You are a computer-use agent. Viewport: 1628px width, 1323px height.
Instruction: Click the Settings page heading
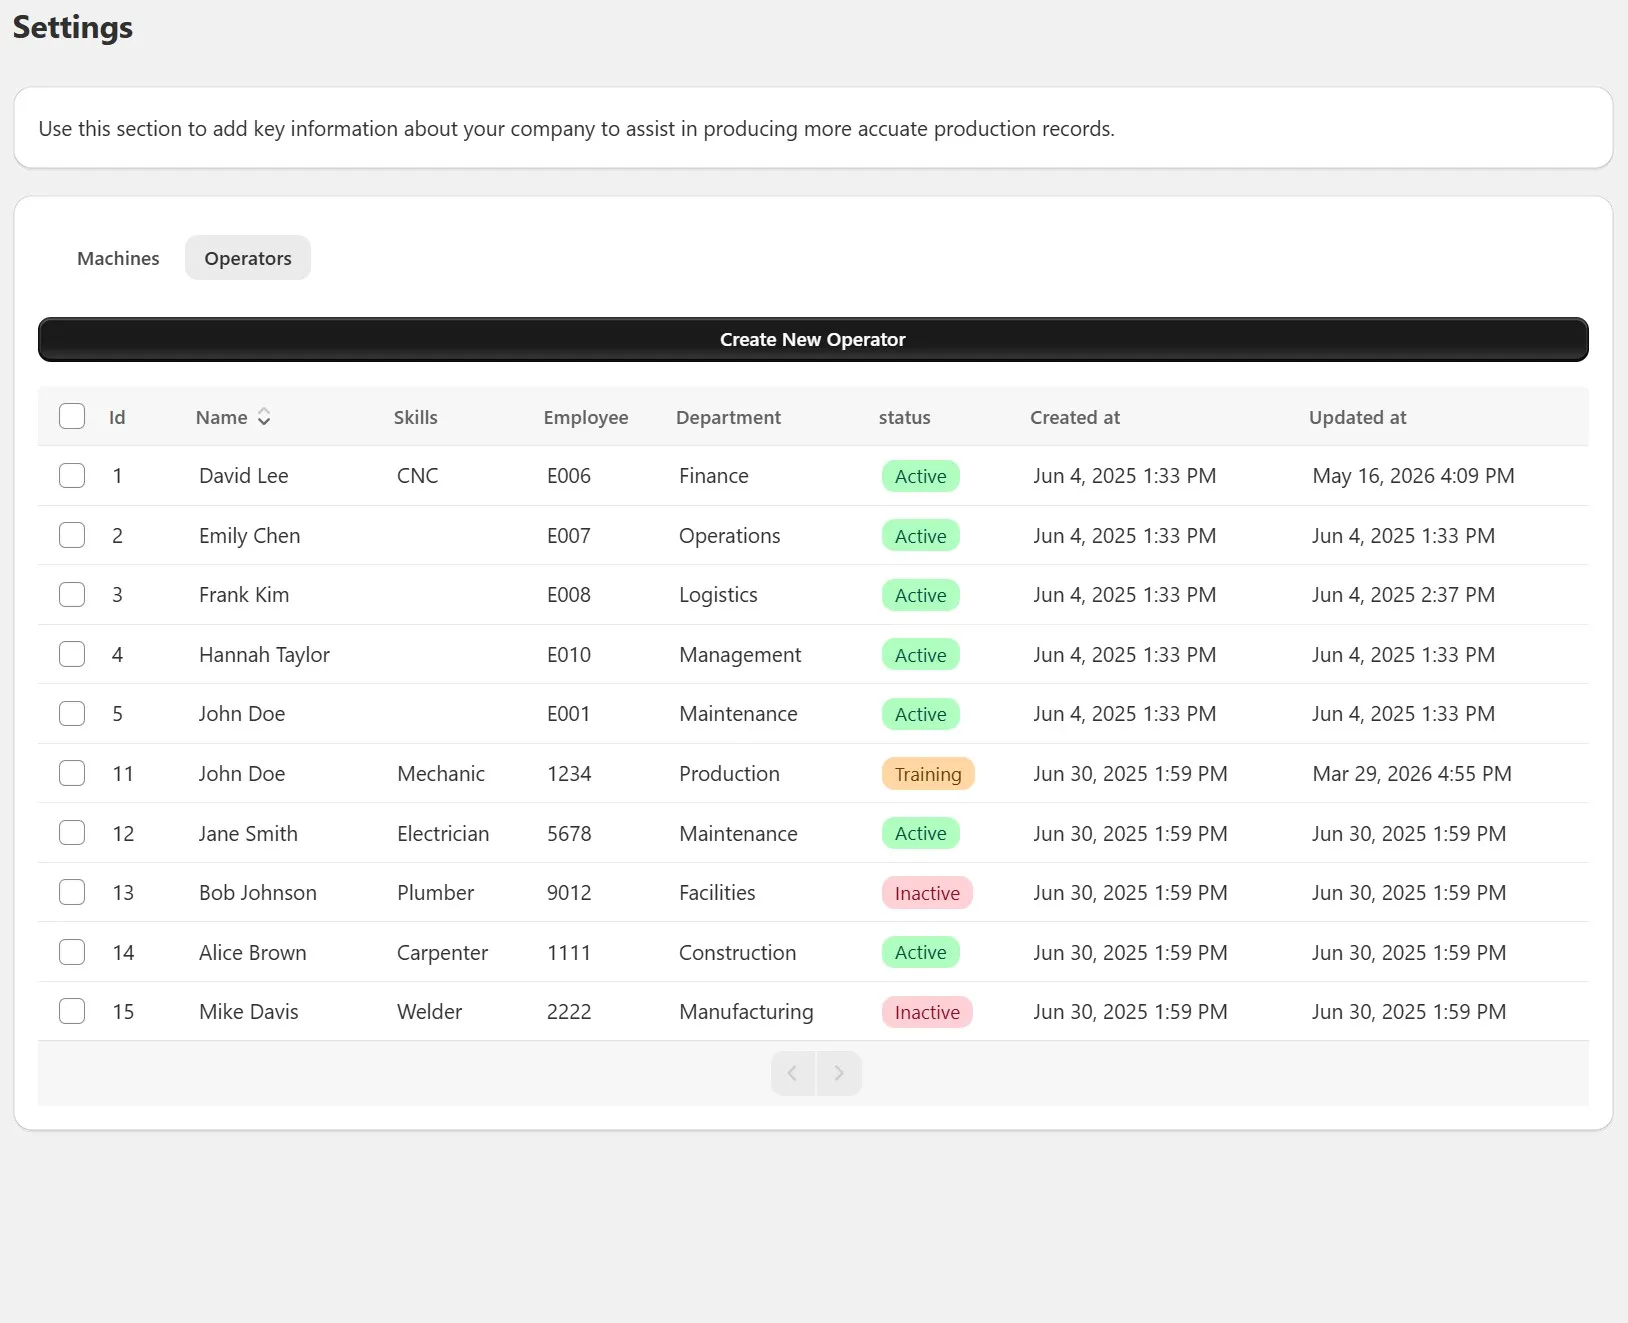(x=73, y=27)
